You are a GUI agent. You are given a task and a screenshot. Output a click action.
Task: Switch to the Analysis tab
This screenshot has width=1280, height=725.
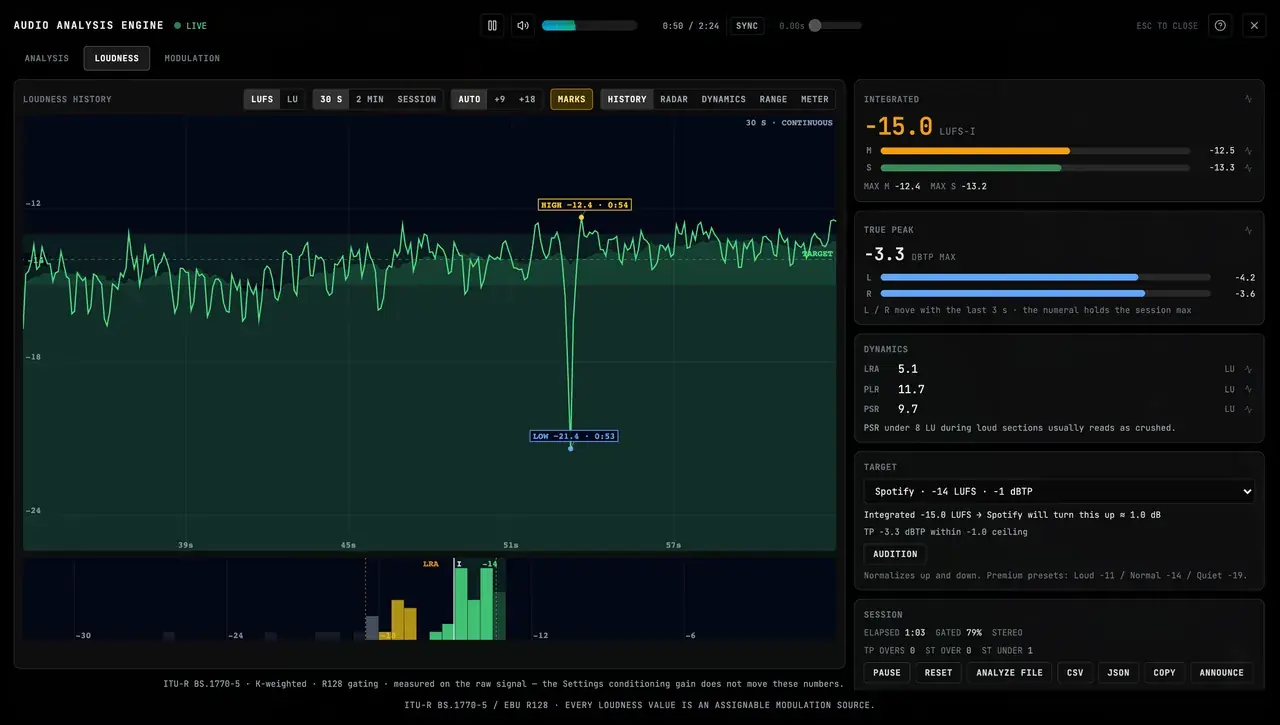coord(47,58)
